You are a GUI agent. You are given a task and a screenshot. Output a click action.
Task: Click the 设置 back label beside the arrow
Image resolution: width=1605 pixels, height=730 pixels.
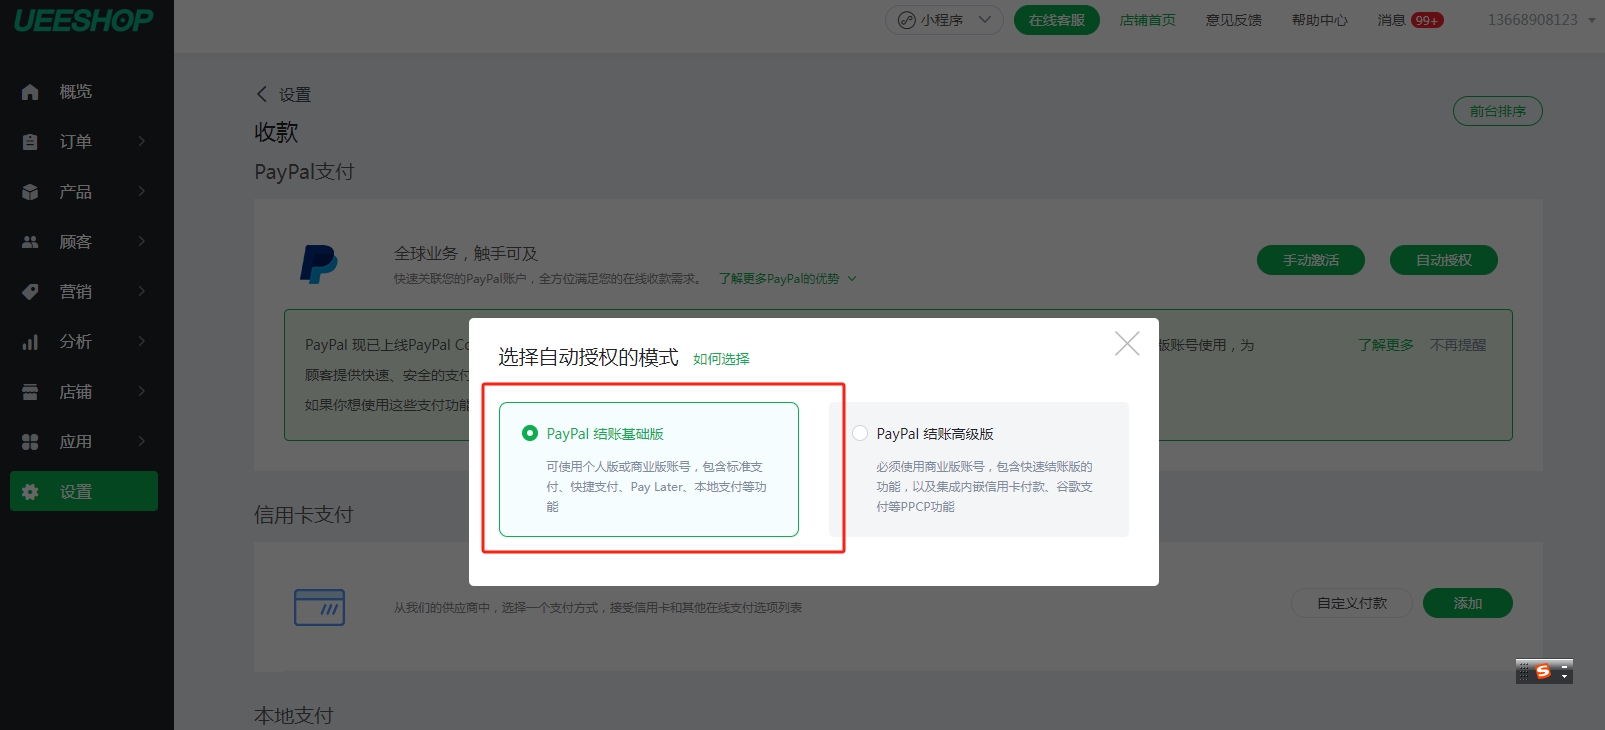(x=295, y=95)
